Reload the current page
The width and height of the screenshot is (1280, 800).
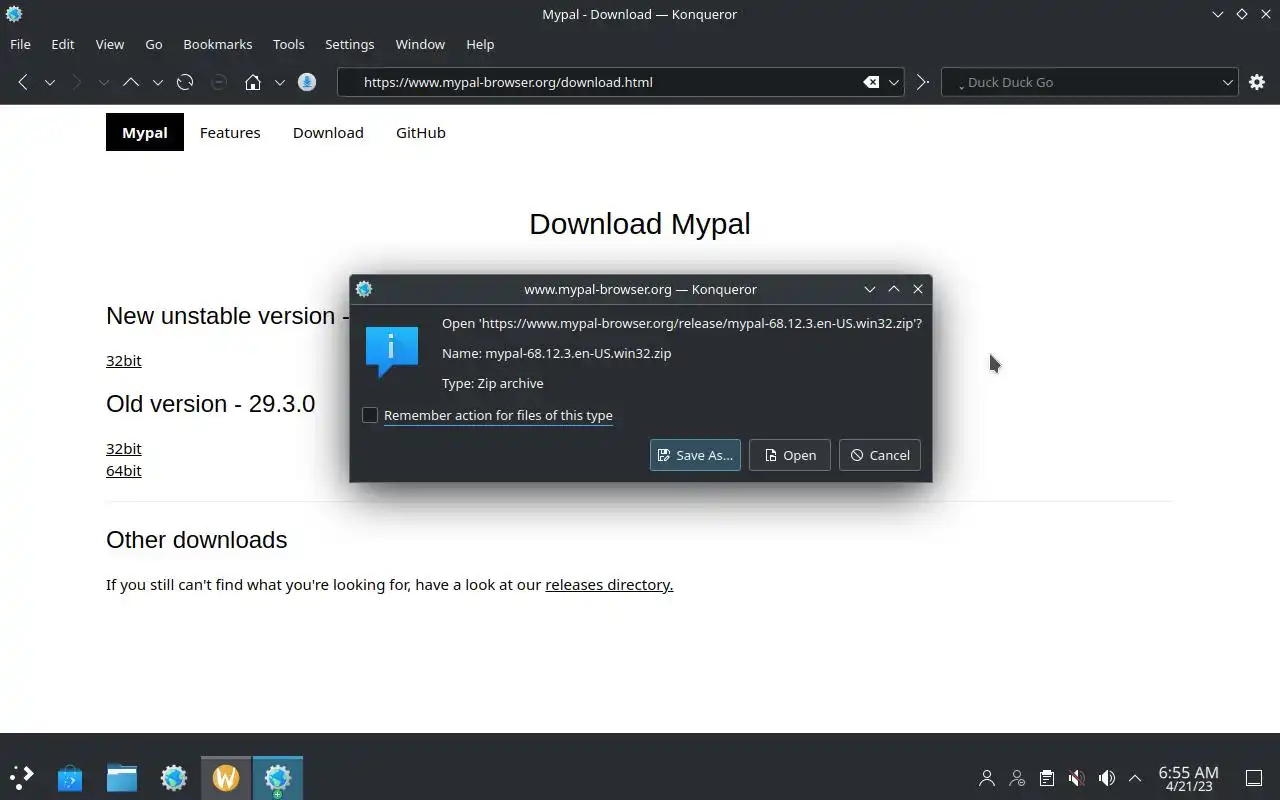(185, 82)
